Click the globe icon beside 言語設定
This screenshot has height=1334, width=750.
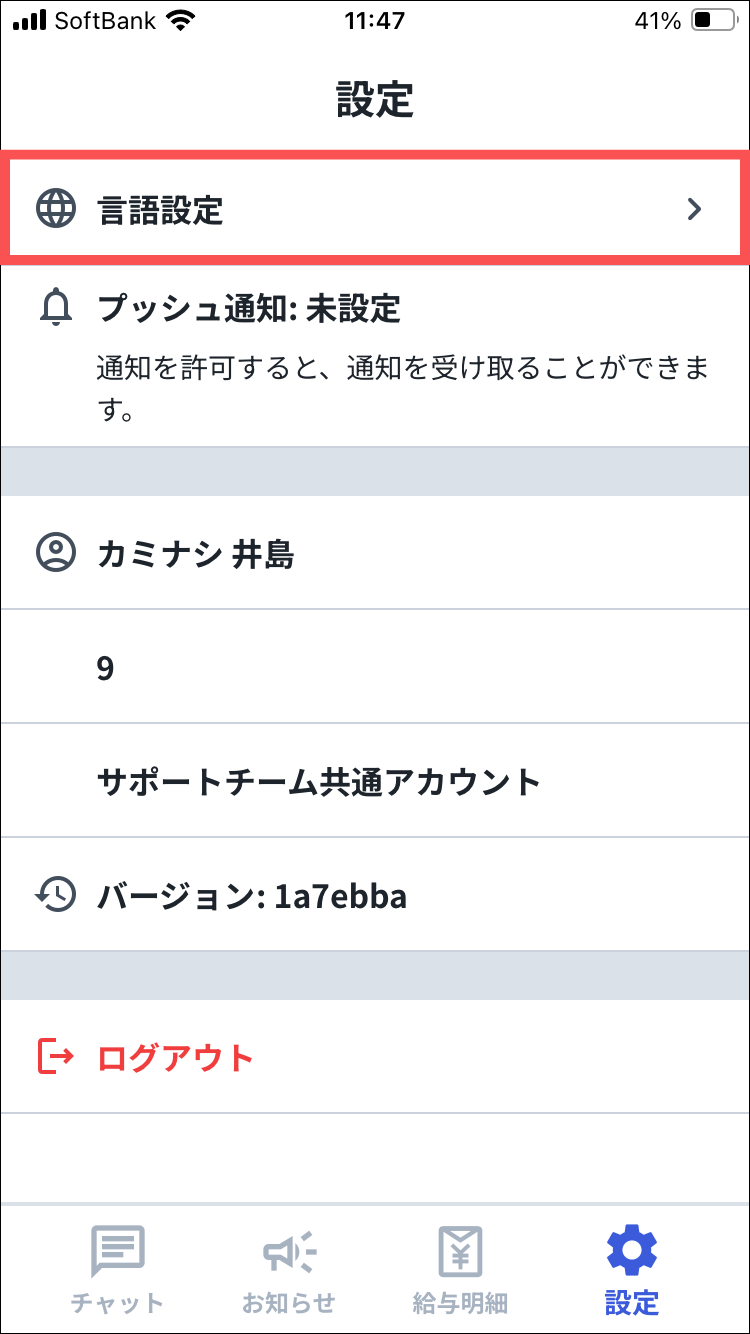pos(56,210)
